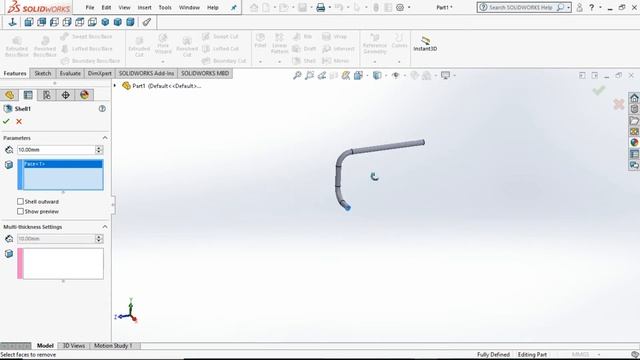Cancel feature via graphics-area red X
The image size is (640, 360).
pos(618,104)
